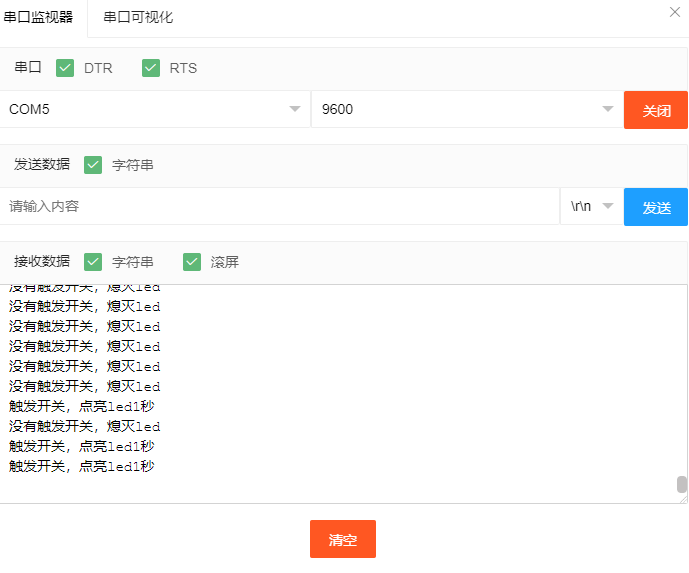Toggle 字符串 checkbox under 接收数据

point(93,262)
